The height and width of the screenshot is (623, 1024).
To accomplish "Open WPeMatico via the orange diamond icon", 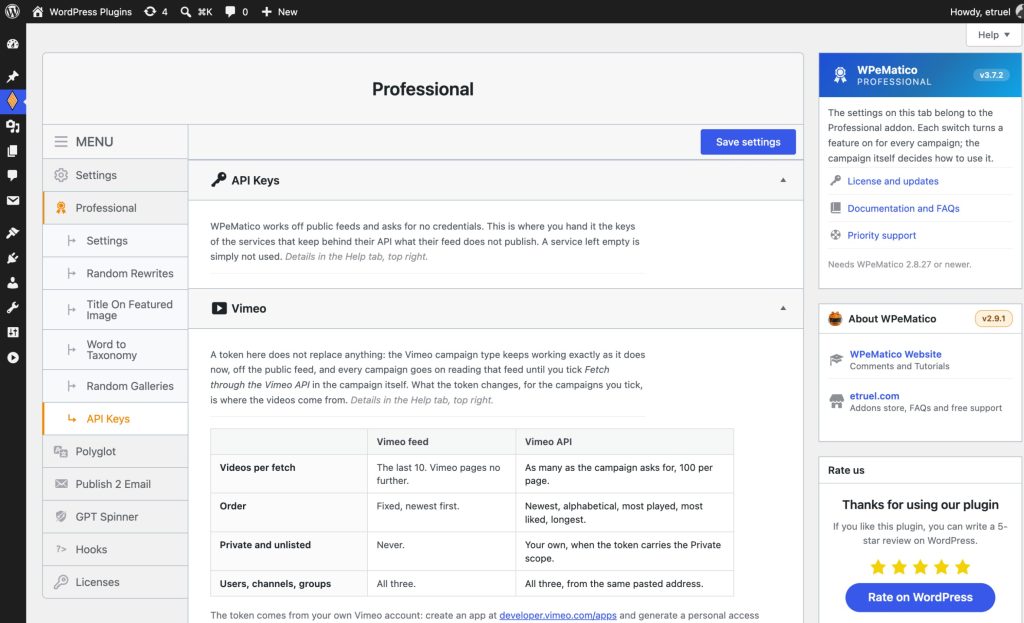I will click(12, 101).
